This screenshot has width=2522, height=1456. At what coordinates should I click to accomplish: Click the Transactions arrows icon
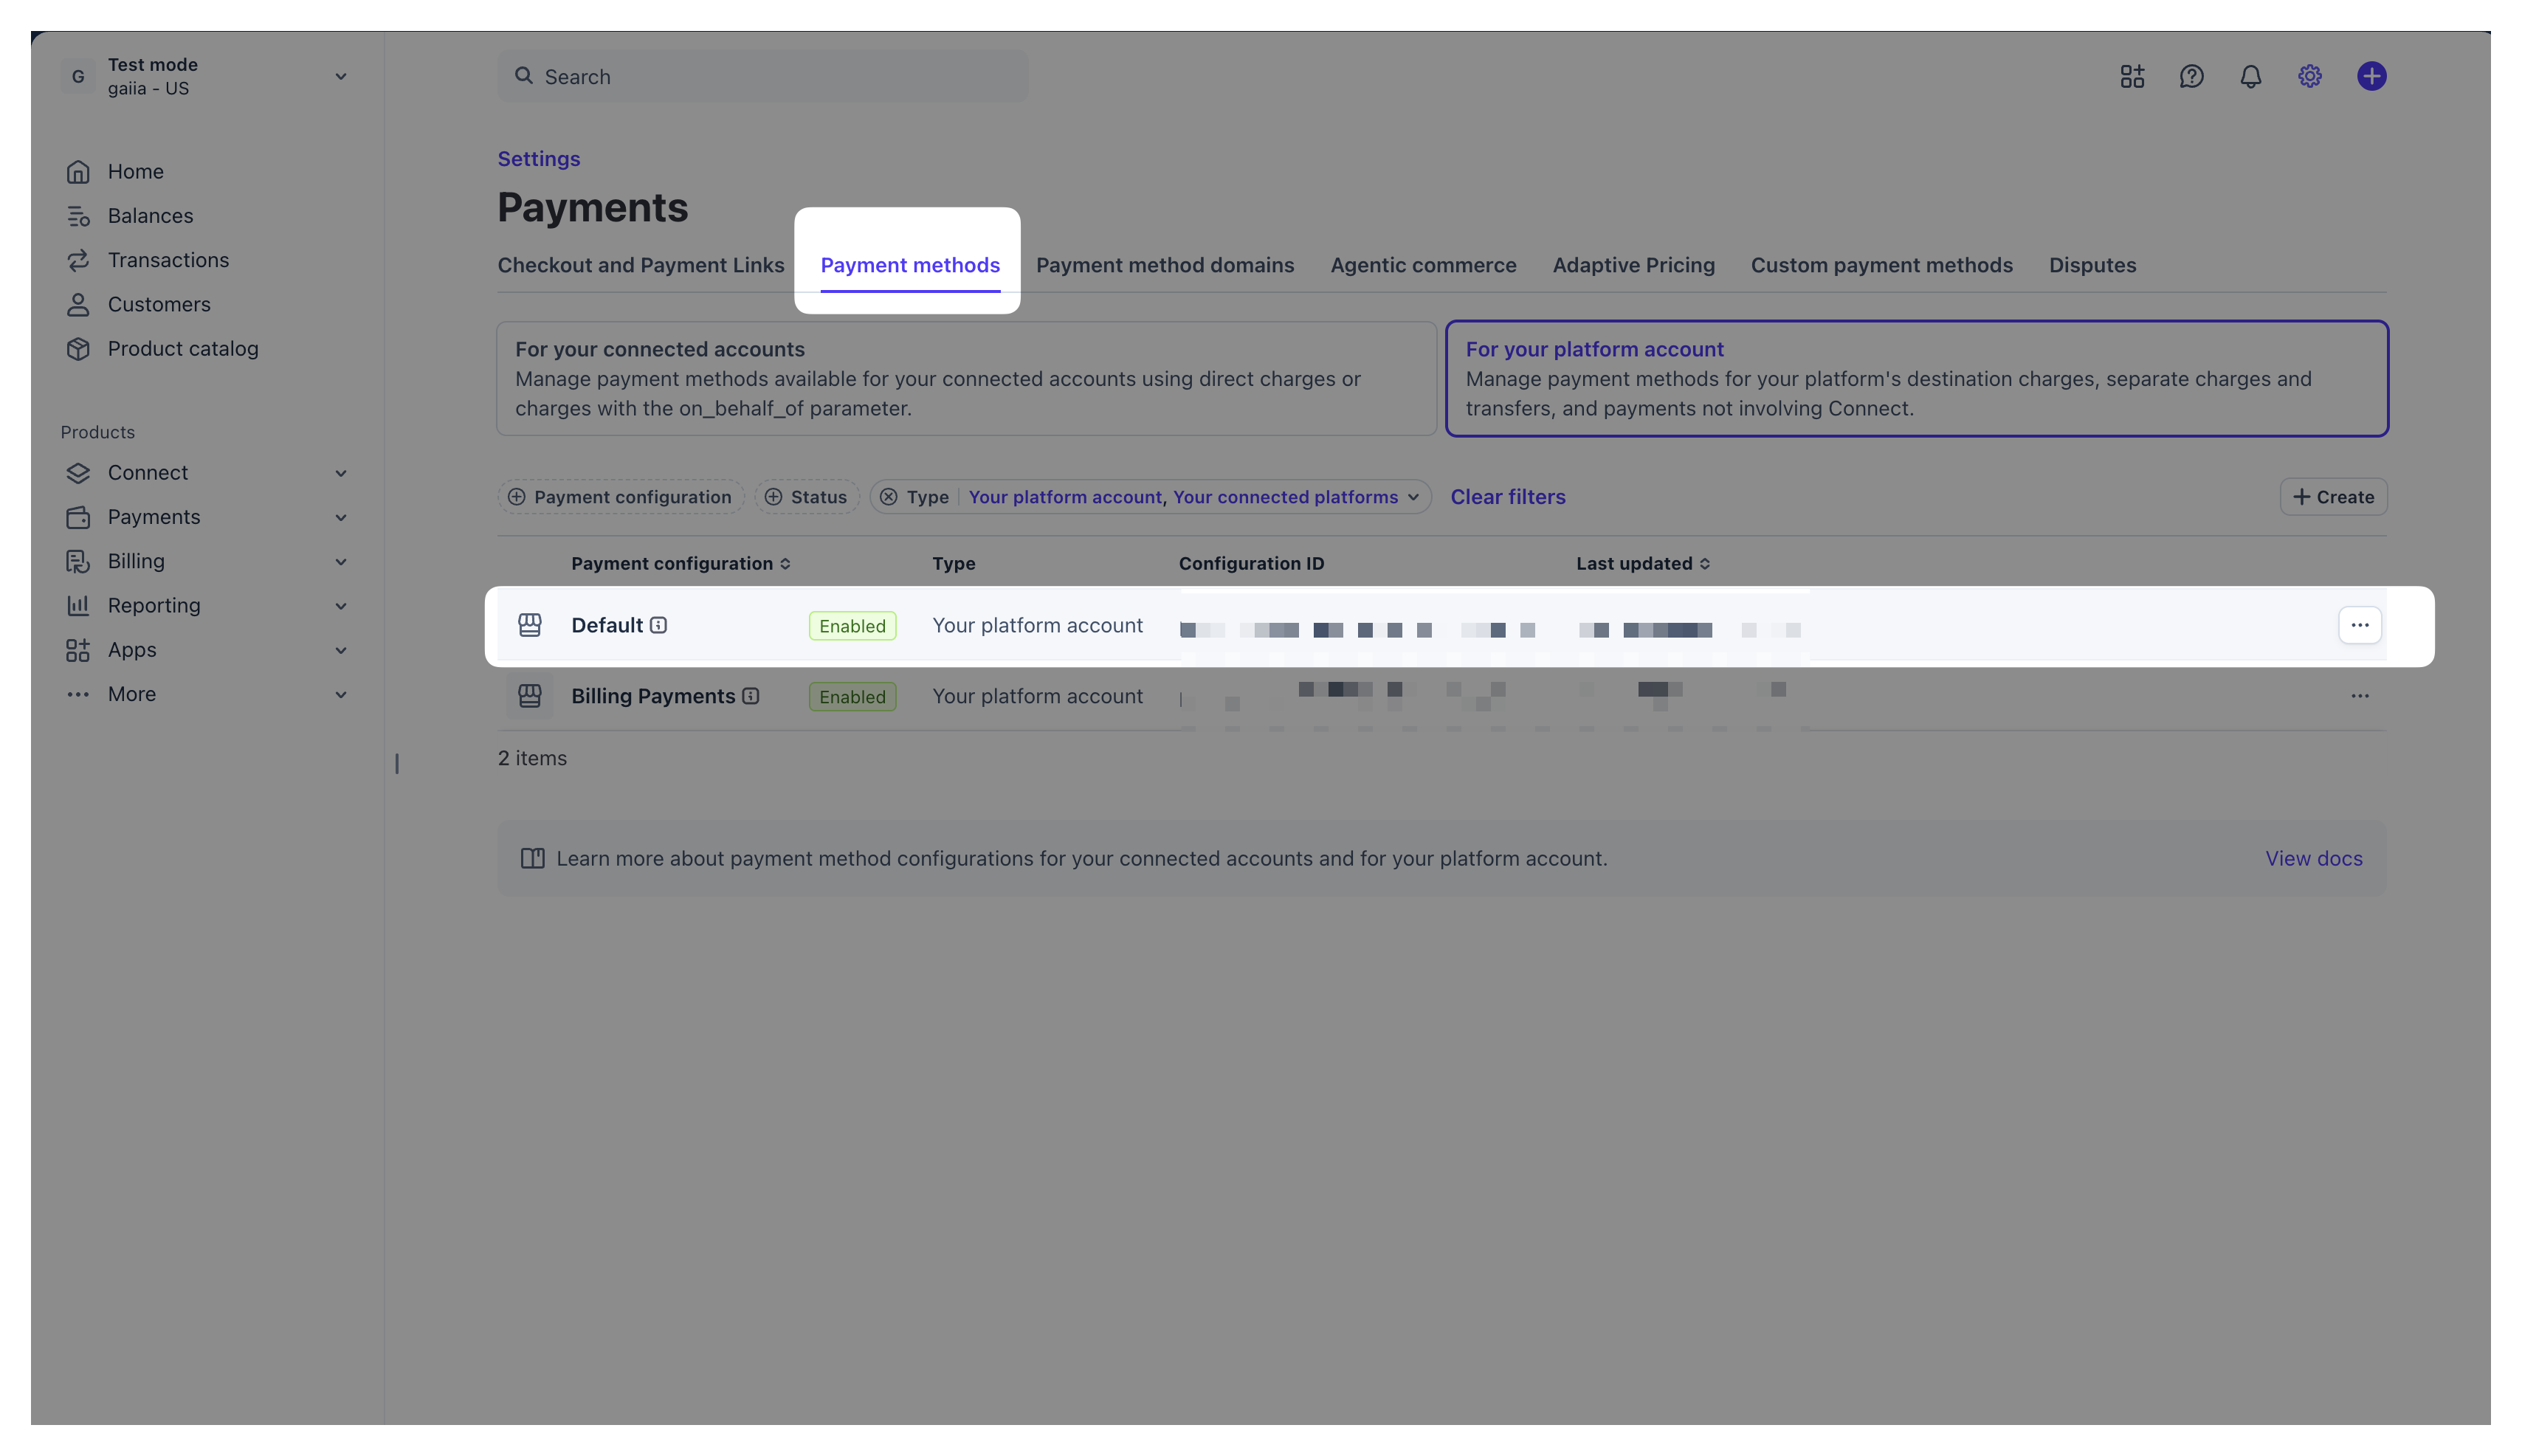[78, 260]
